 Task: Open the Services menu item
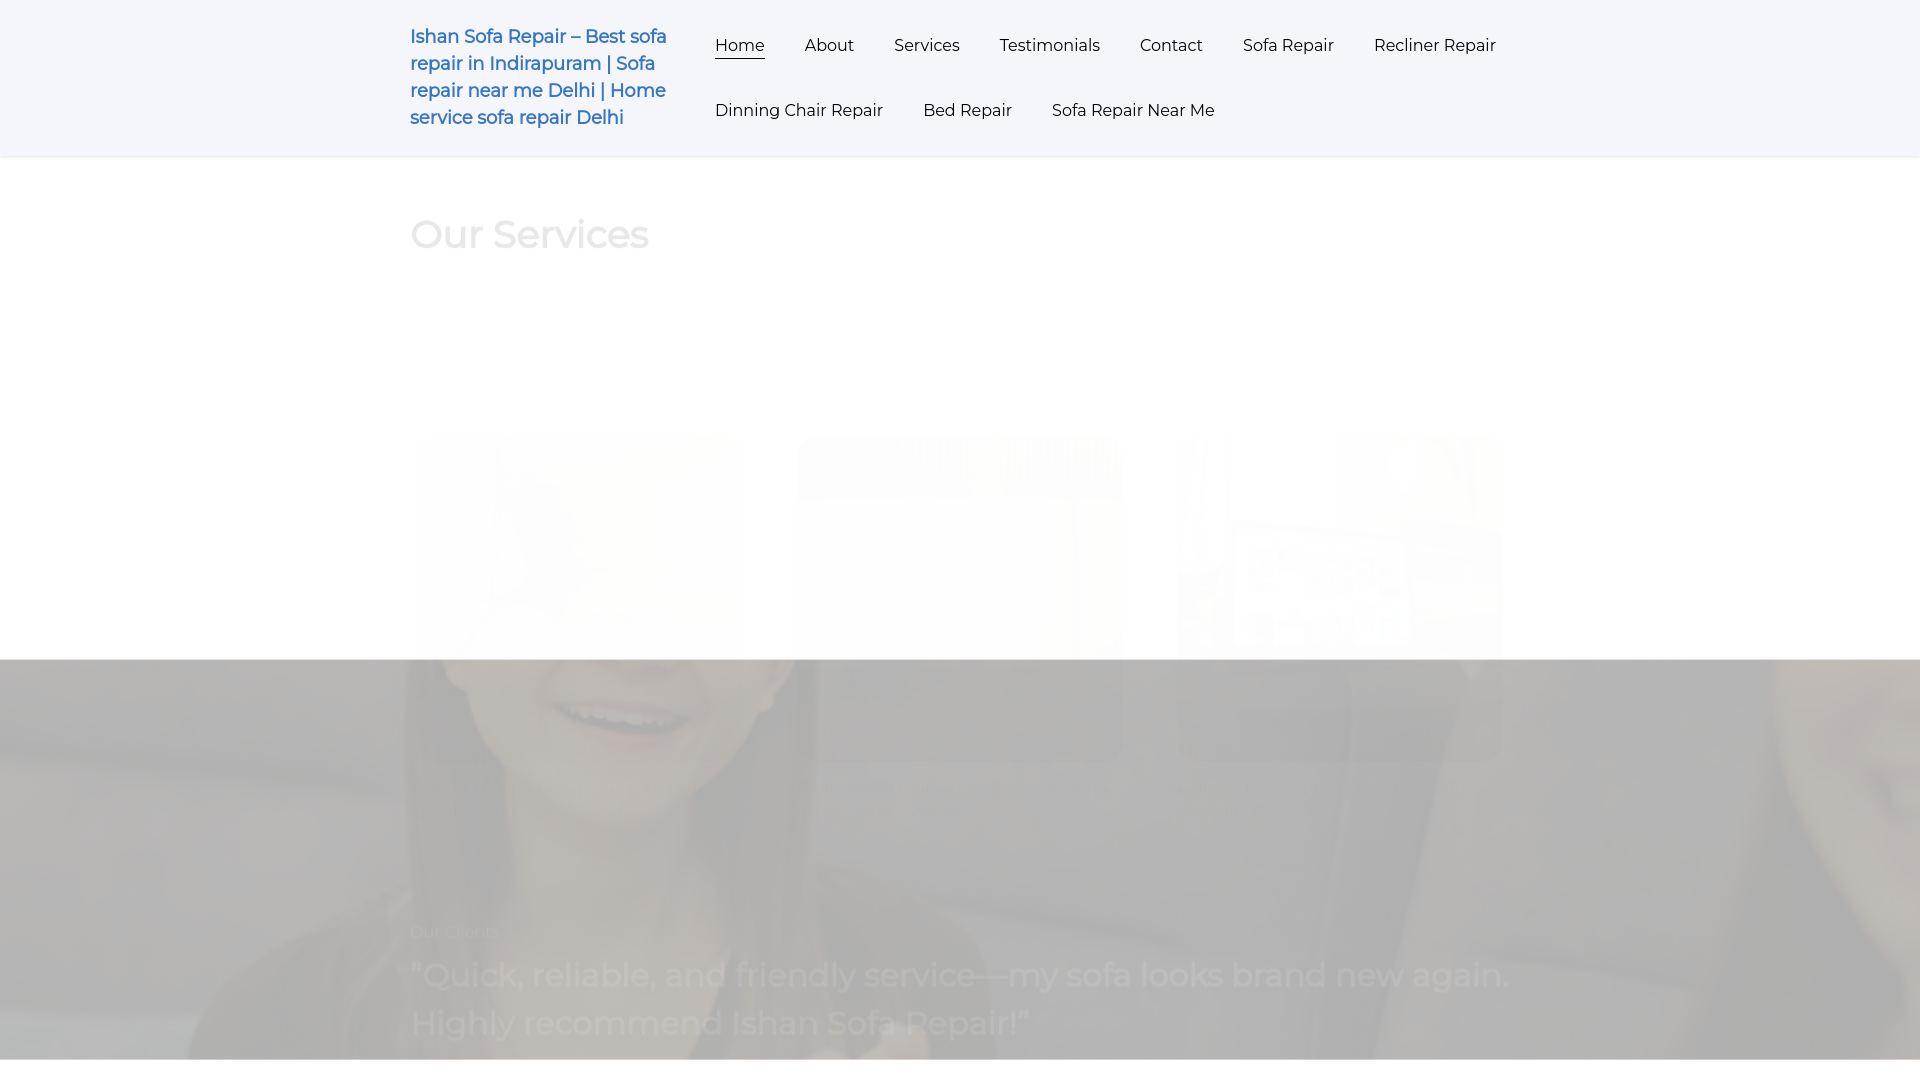(x=926, y=46)
